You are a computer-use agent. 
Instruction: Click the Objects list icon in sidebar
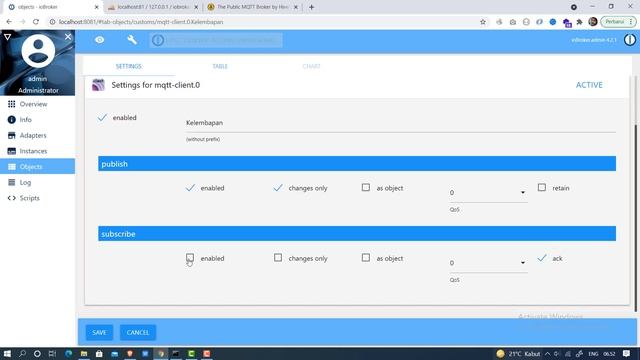point(11,167)
